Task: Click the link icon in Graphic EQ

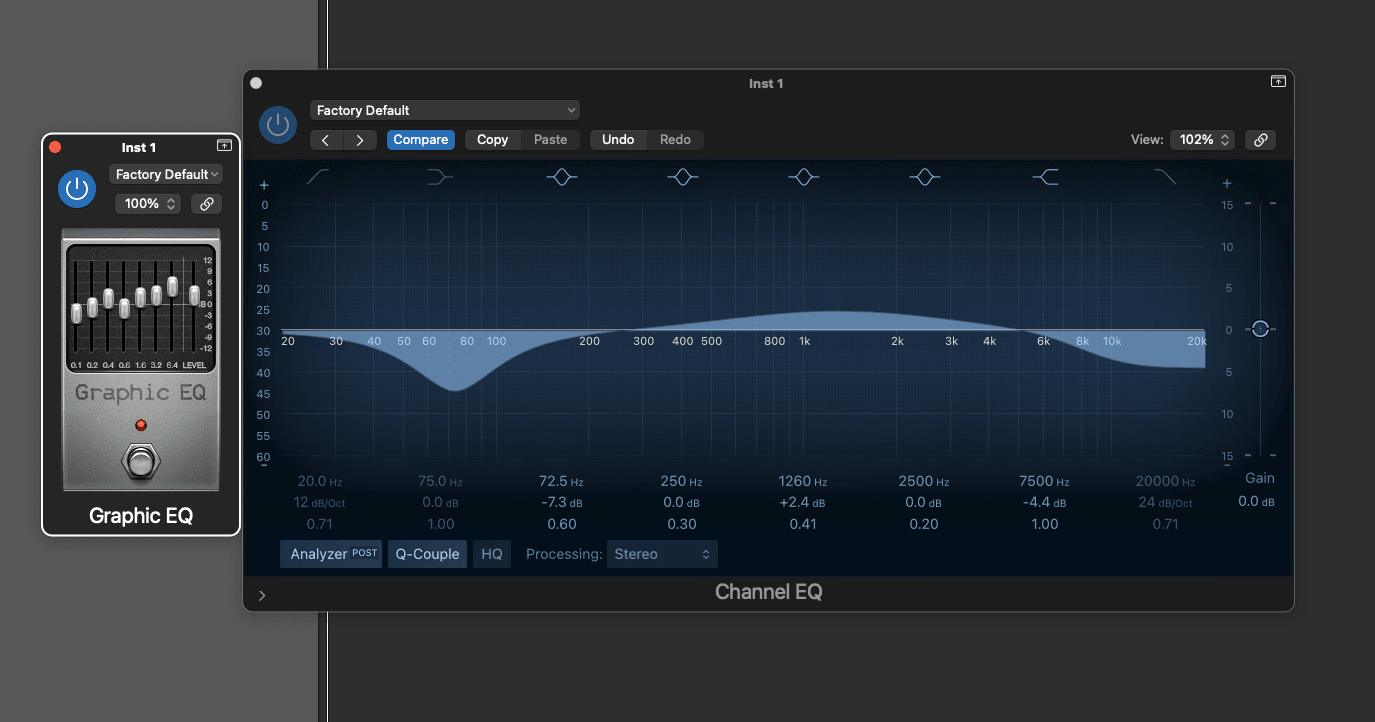Action: 207,204
